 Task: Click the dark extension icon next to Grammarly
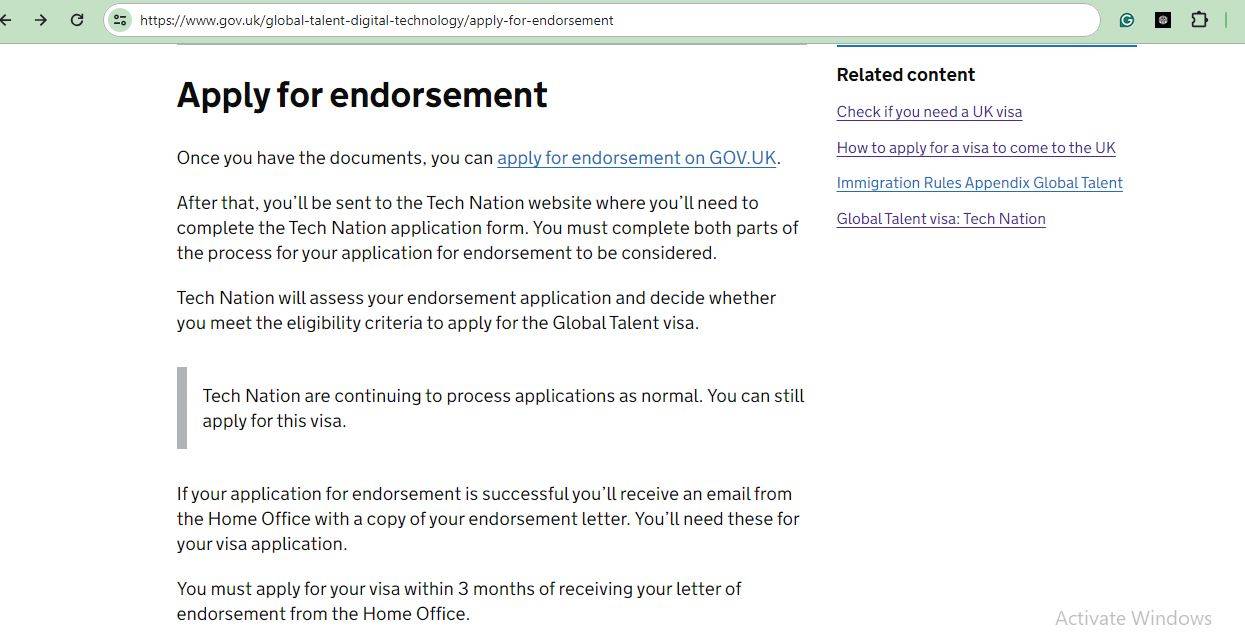click(1162, 19)
